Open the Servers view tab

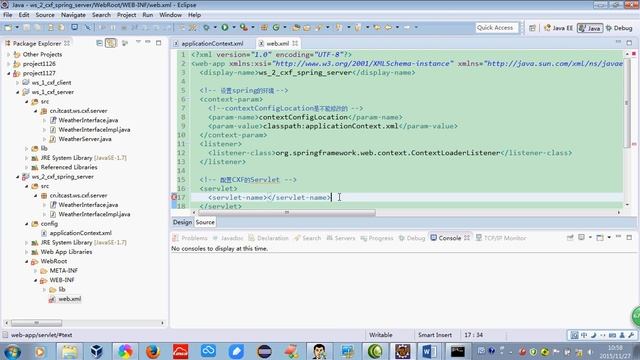341,238
